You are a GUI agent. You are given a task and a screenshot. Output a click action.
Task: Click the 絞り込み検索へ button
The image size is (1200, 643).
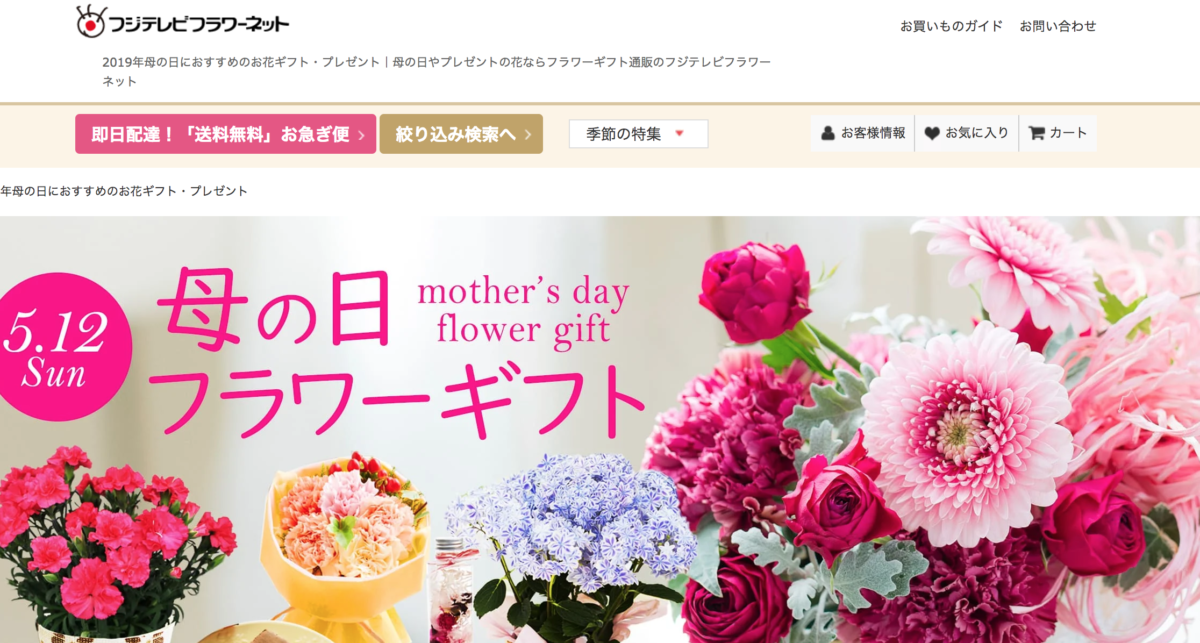click(x=461, y=134)
